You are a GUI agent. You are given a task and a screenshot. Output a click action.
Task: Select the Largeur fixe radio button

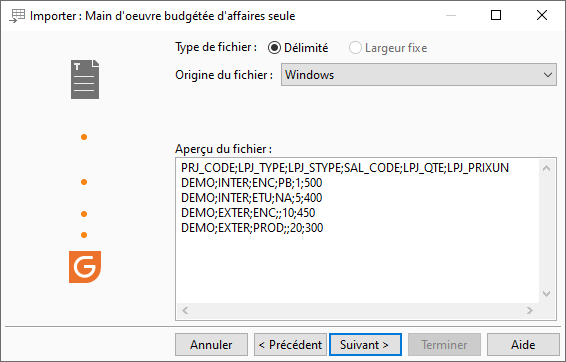click(388, 48)
